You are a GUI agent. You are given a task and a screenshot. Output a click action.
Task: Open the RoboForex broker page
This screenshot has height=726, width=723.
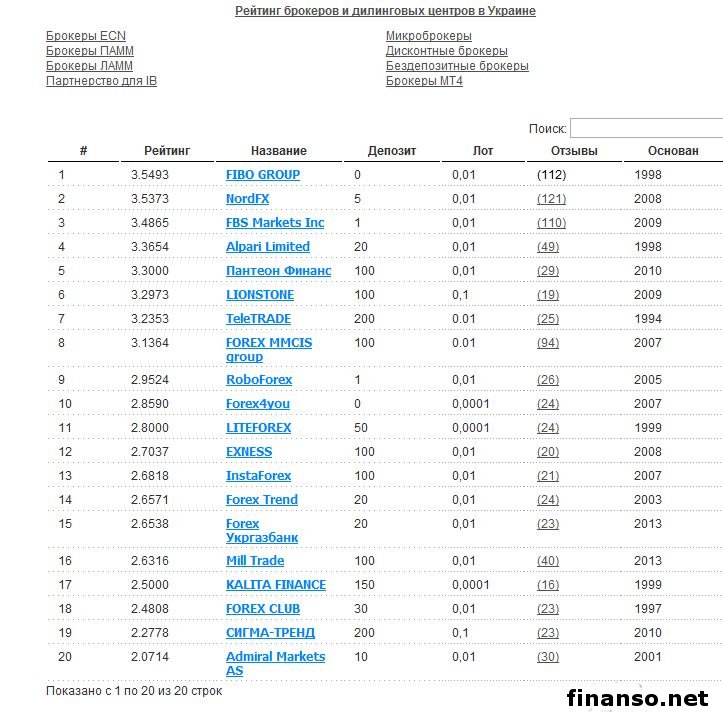click(258, 380)
